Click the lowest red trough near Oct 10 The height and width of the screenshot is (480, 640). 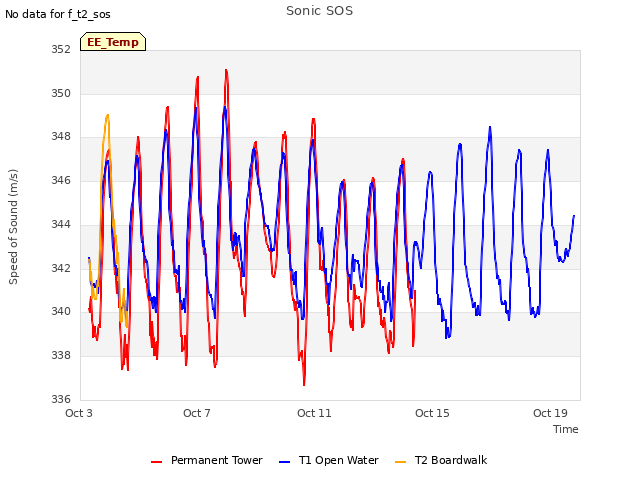(x=304, y=384)
